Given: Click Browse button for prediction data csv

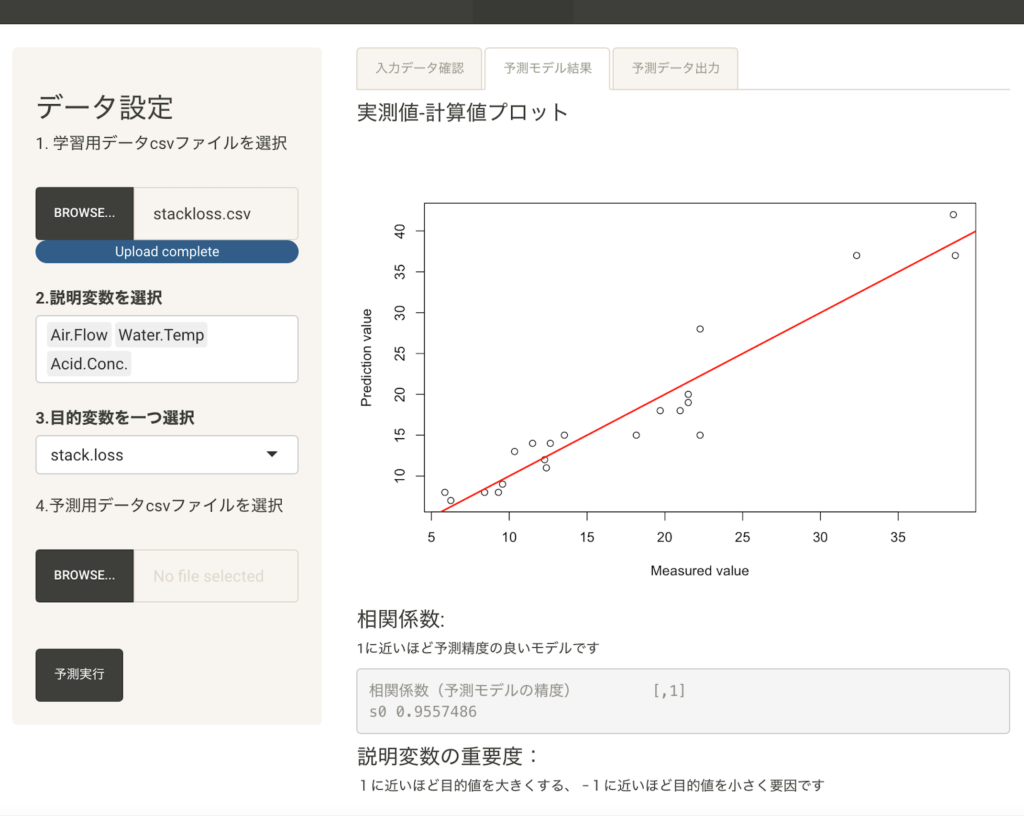Looking at the screenshot, I should pyautogui.click(x=84, y=576).
